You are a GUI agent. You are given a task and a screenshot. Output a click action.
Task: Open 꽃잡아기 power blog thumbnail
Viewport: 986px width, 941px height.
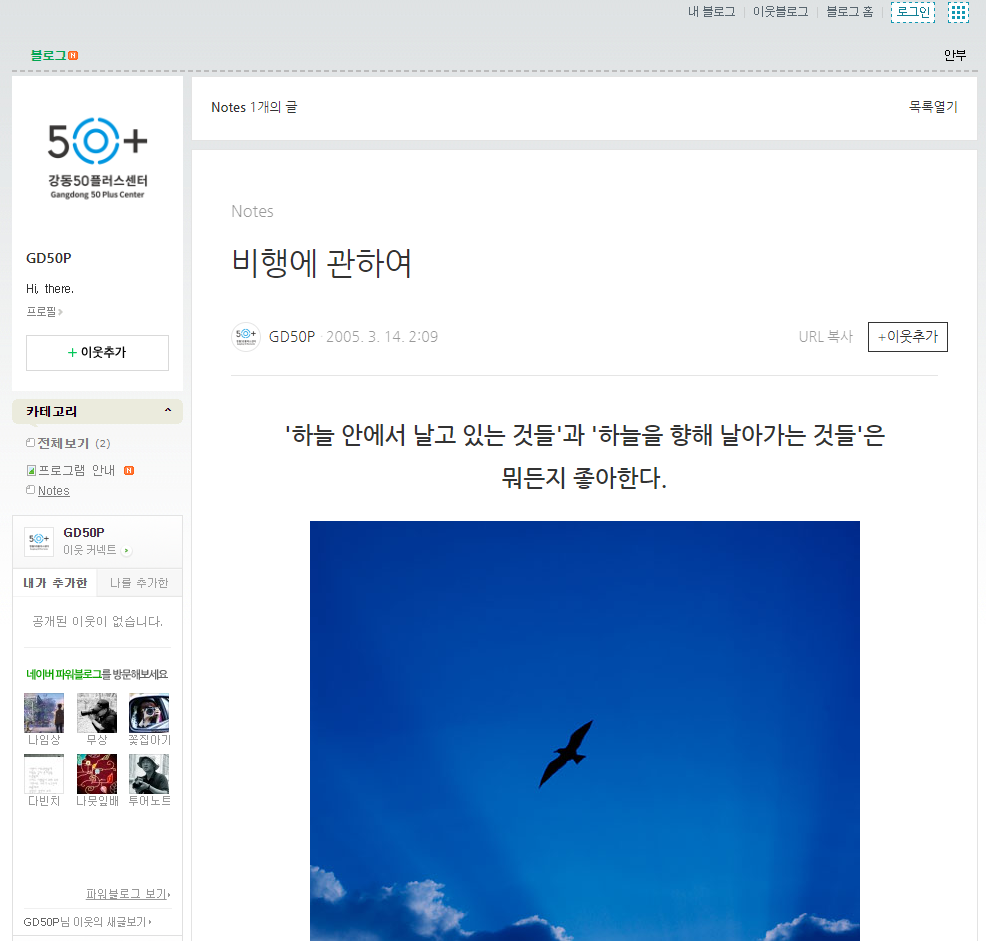pyautogui.click(x=149, y=713)
